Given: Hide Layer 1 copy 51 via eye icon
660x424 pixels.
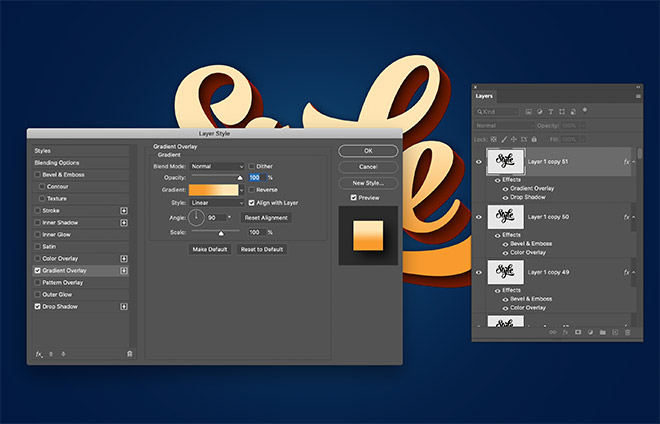Looking at the screenshot, I should (x=480, y=160).
